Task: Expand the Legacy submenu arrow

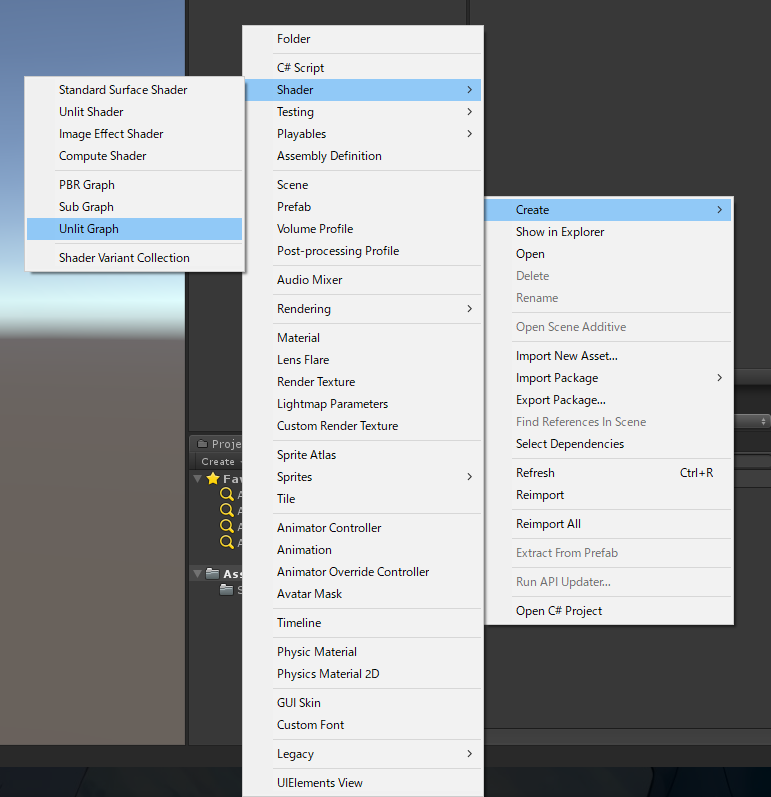Action: [470, 754]
